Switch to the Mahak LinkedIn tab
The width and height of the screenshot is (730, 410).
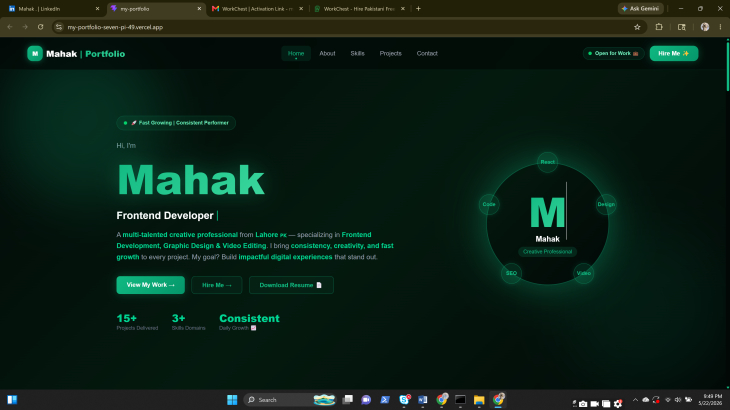pos(54,8)
